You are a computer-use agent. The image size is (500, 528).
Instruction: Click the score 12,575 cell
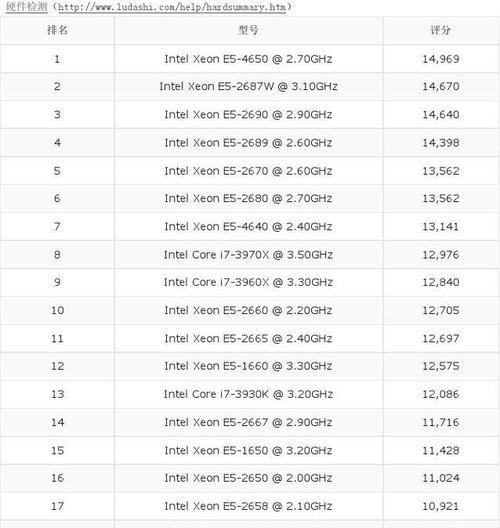[441, 366]
